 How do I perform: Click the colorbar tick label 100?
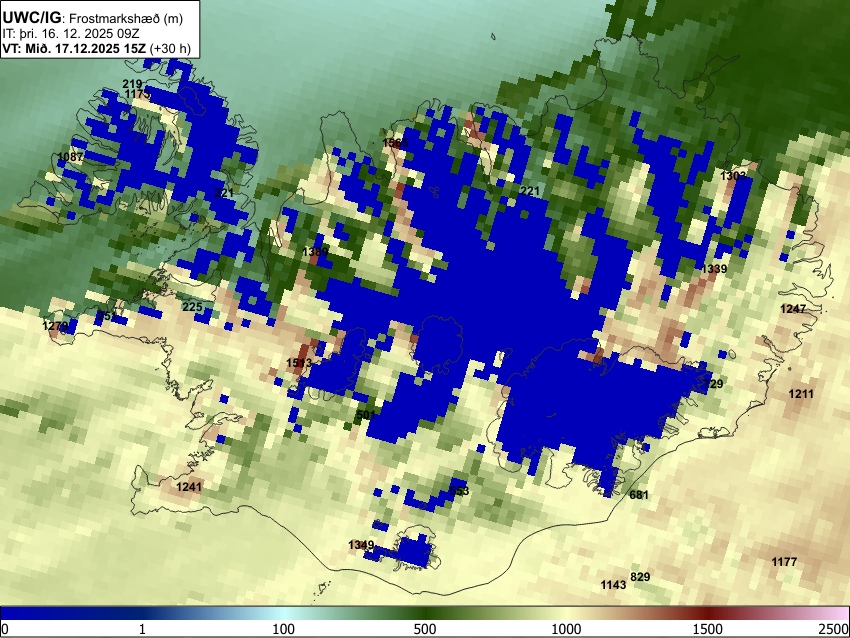pos(283,629)
